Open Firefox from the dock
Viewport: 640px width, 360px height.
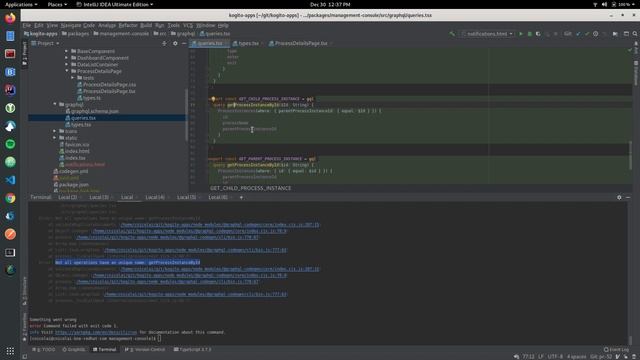(10, 18)
